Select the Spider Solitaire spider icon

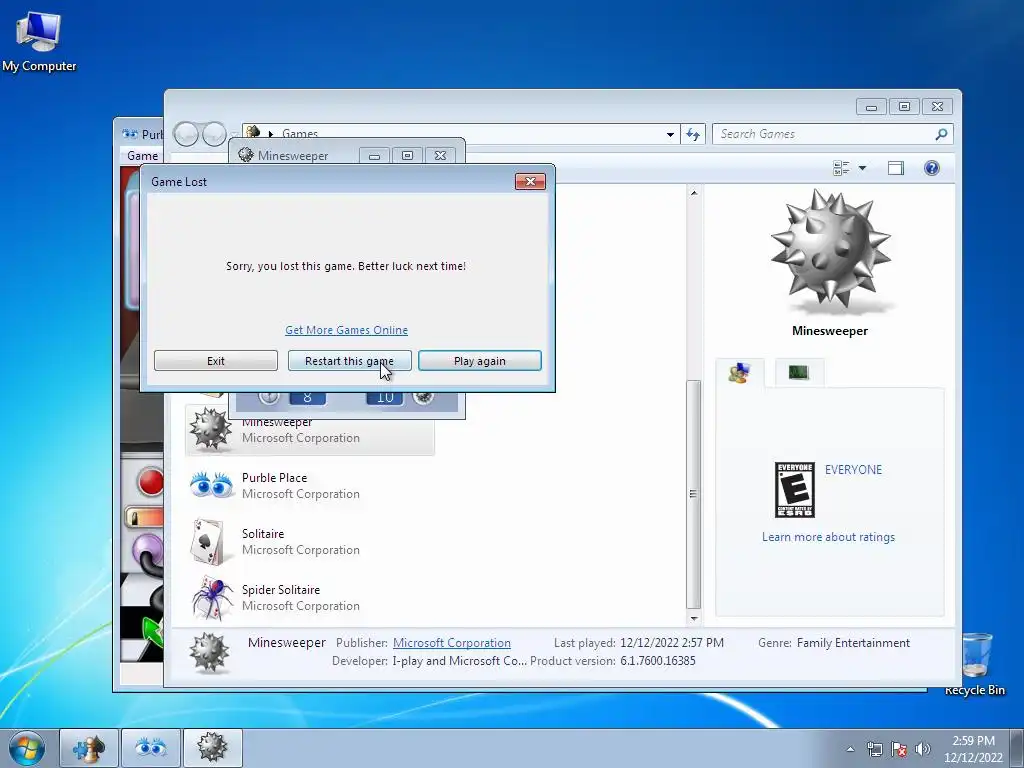tap(212, 597)
